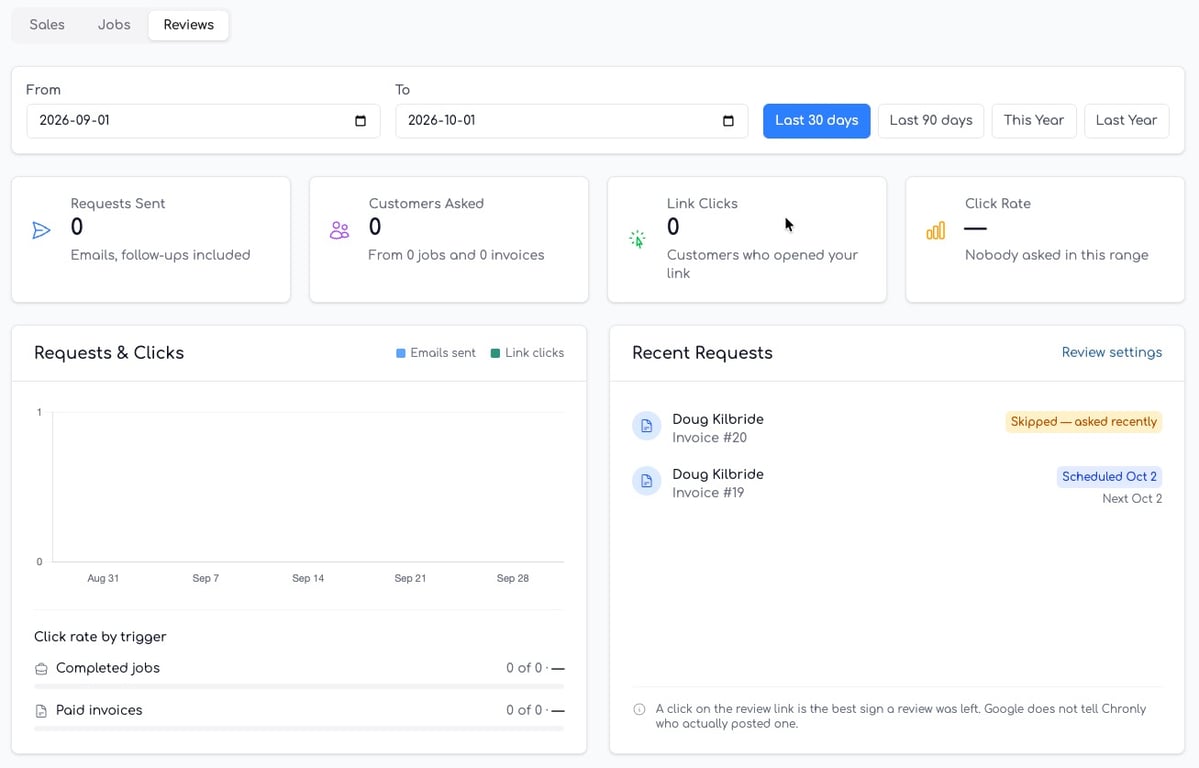Click the Invoice #20 text

point(709,438)
